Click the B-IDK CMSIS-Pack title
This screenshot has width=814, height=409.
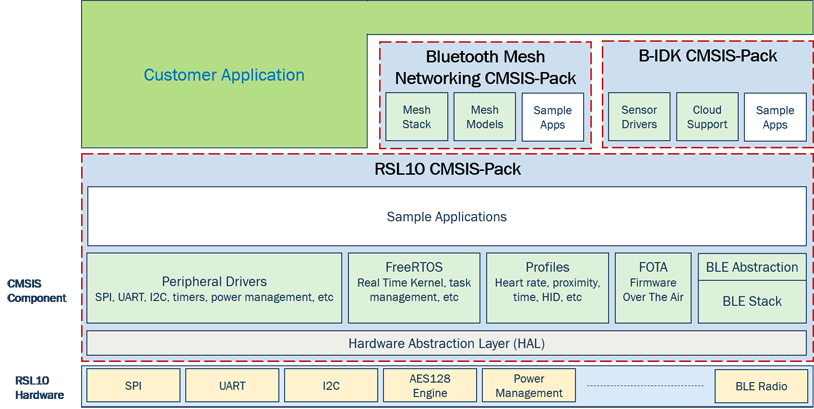pyautogui.click(x=708, y=56)
